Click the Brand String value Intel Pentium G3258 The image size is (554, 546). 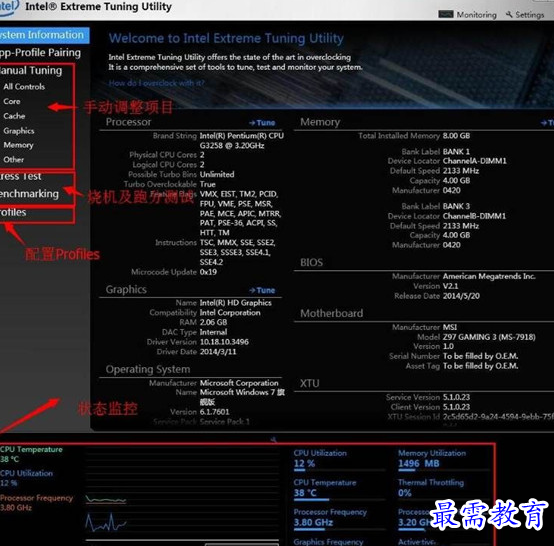pyautogui.click(x=242, y=141)
